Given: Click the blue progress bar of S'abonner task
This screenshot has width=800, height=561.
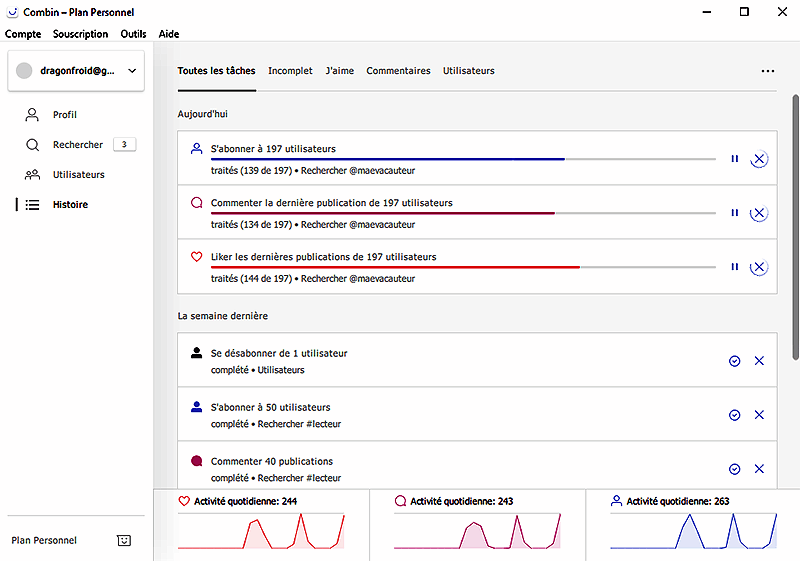Looking at the screenshot, I should point(463,159).
